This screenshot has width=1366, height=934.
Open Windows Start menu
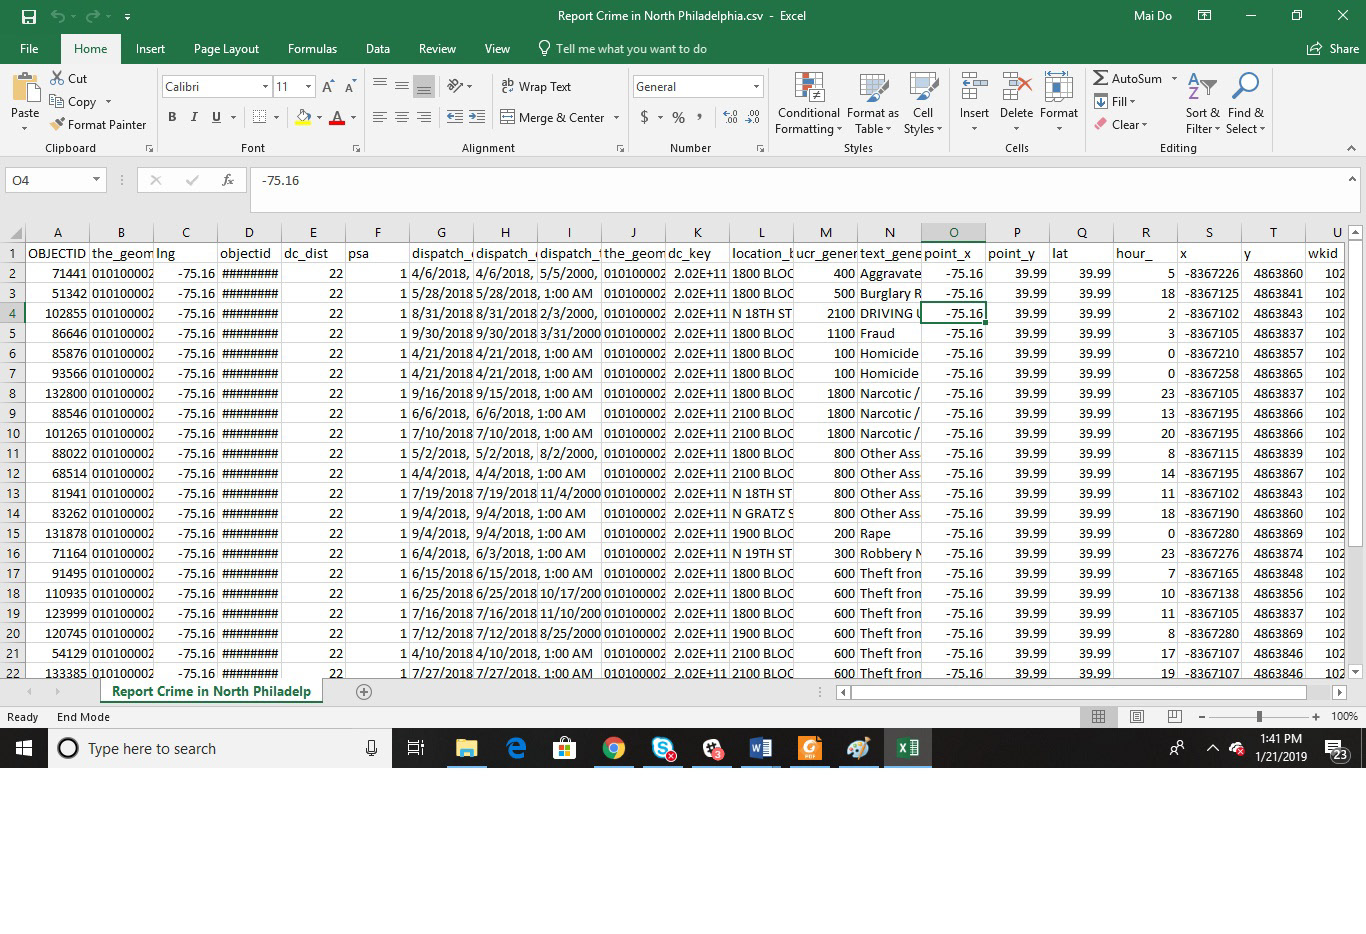(x=24, y=748)
